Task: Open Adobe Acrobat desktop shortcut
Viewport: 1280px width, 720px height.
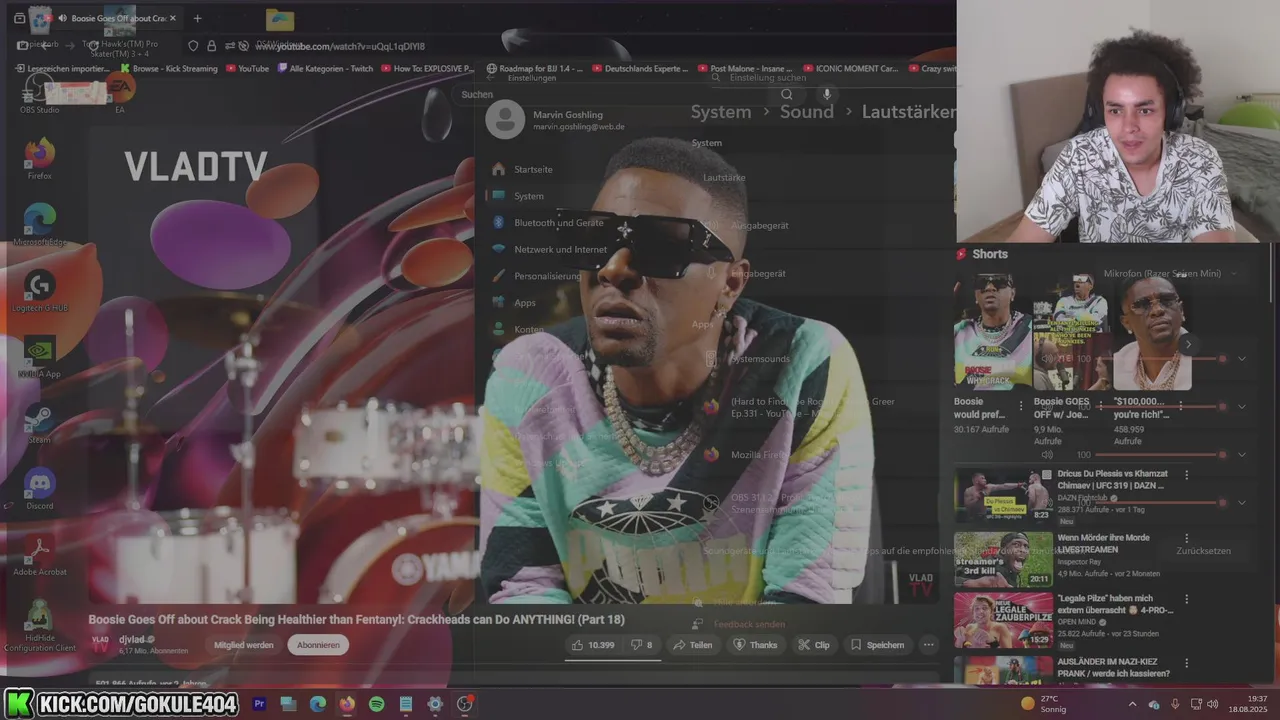Action: pyautogui.click(x=39, y=556)
